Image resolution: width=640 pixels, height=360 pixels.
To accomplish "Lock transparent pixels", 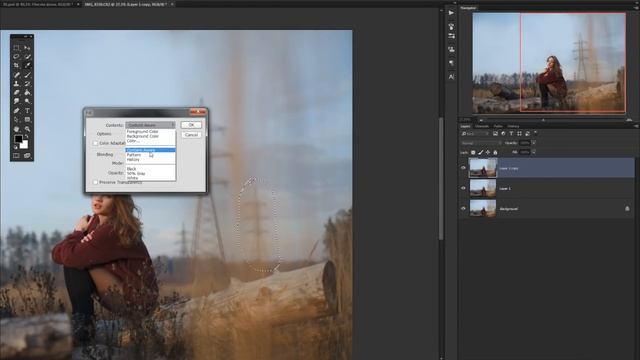I will pyautogui.click(x=473, y=152).
